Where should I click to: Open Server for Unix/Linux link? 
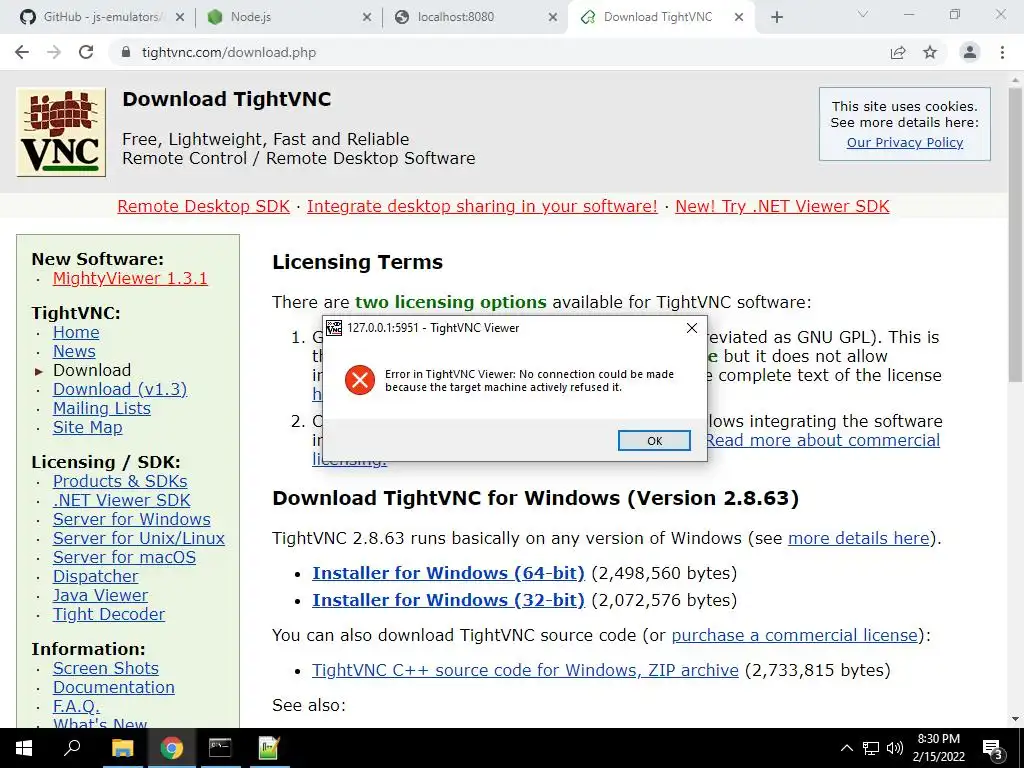coord(138,538)
